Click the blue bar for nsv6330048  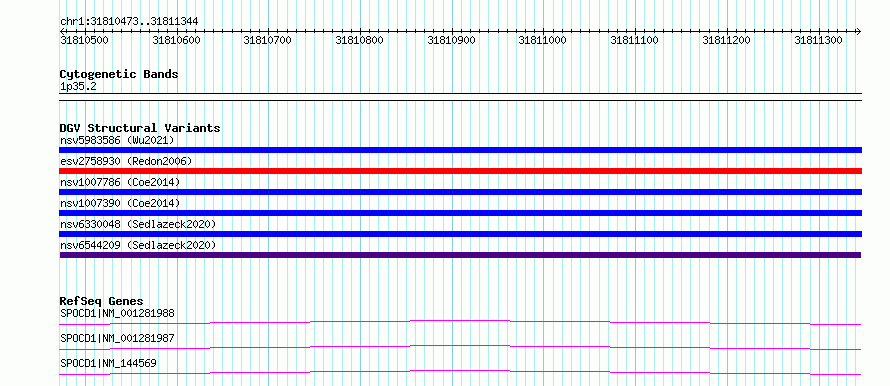click(460, 234)
